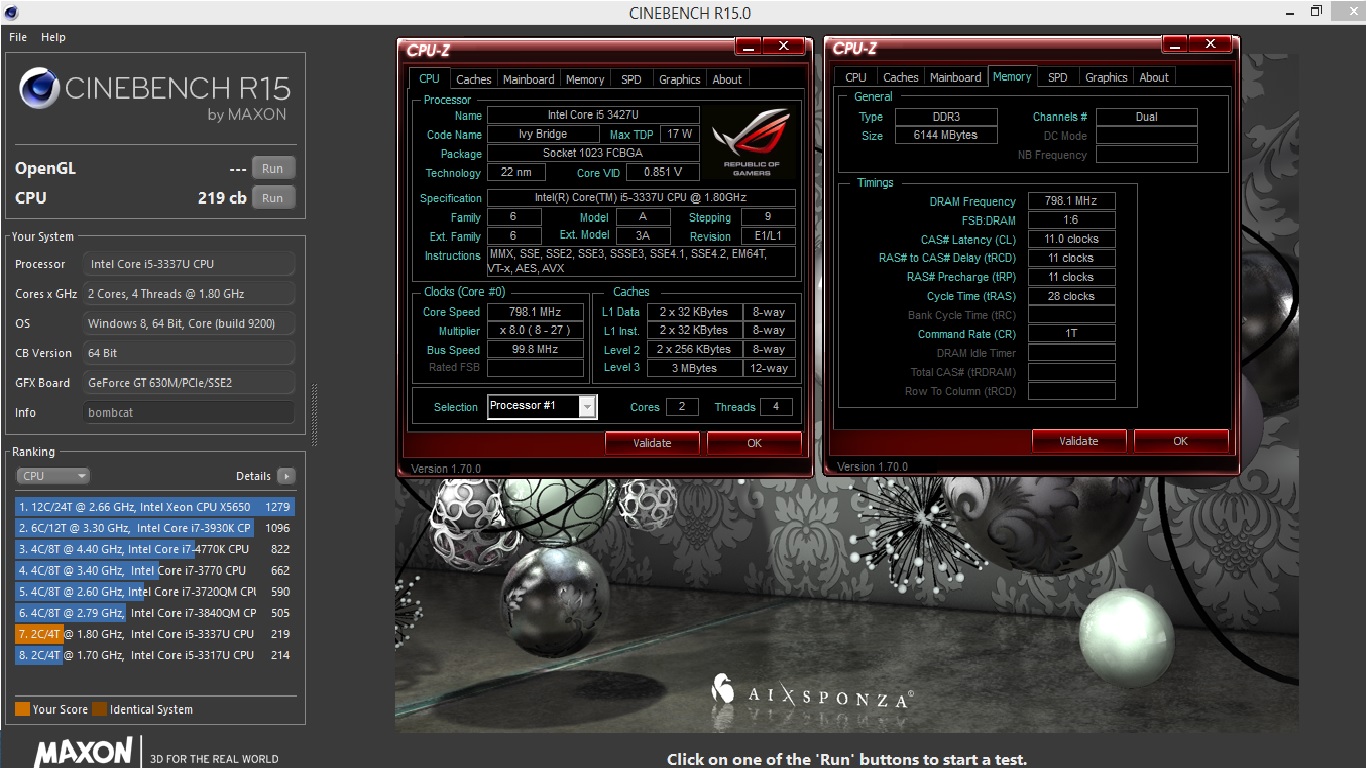Click the AIXSPONZA logo in render view

(x=812, y=691)
